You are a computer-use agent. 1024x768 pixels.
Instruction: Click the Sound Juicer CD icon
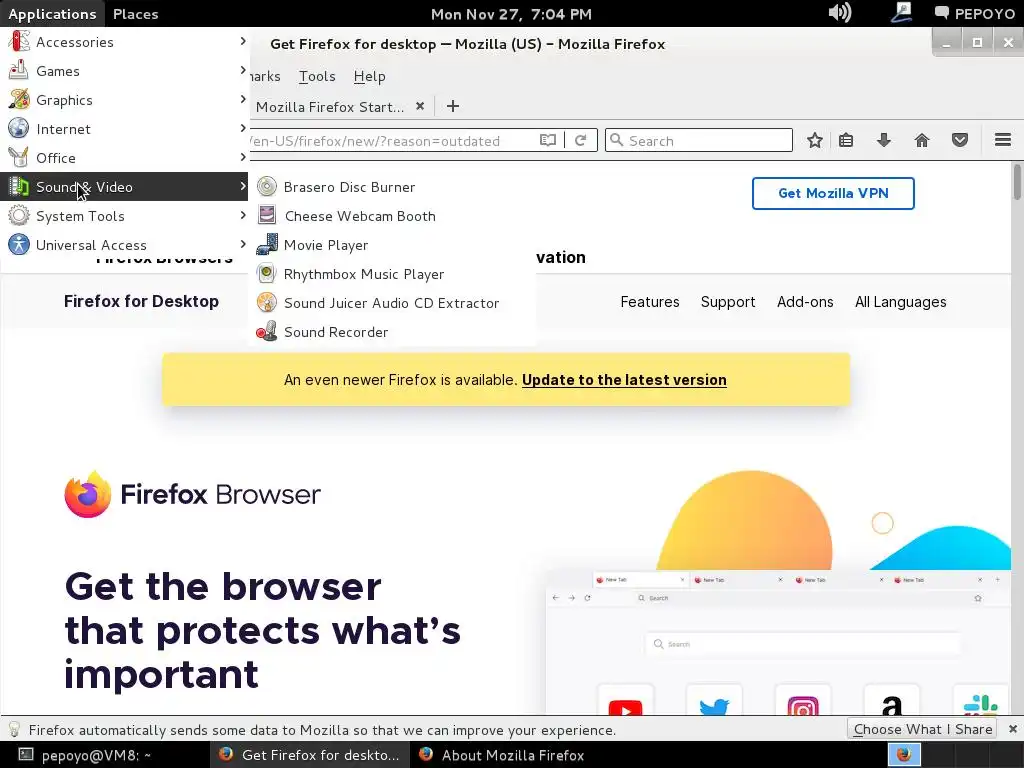266,303
